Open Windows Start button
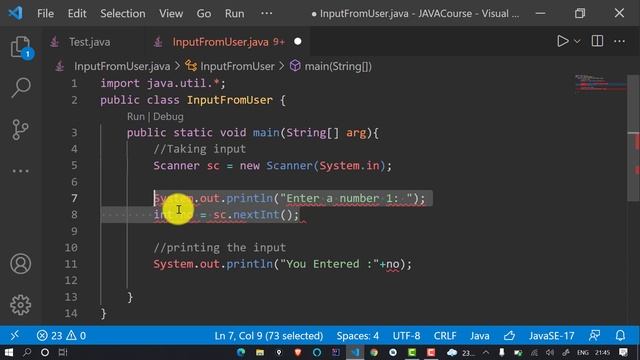Screen dimensions: 640x360 click(9, 352)
